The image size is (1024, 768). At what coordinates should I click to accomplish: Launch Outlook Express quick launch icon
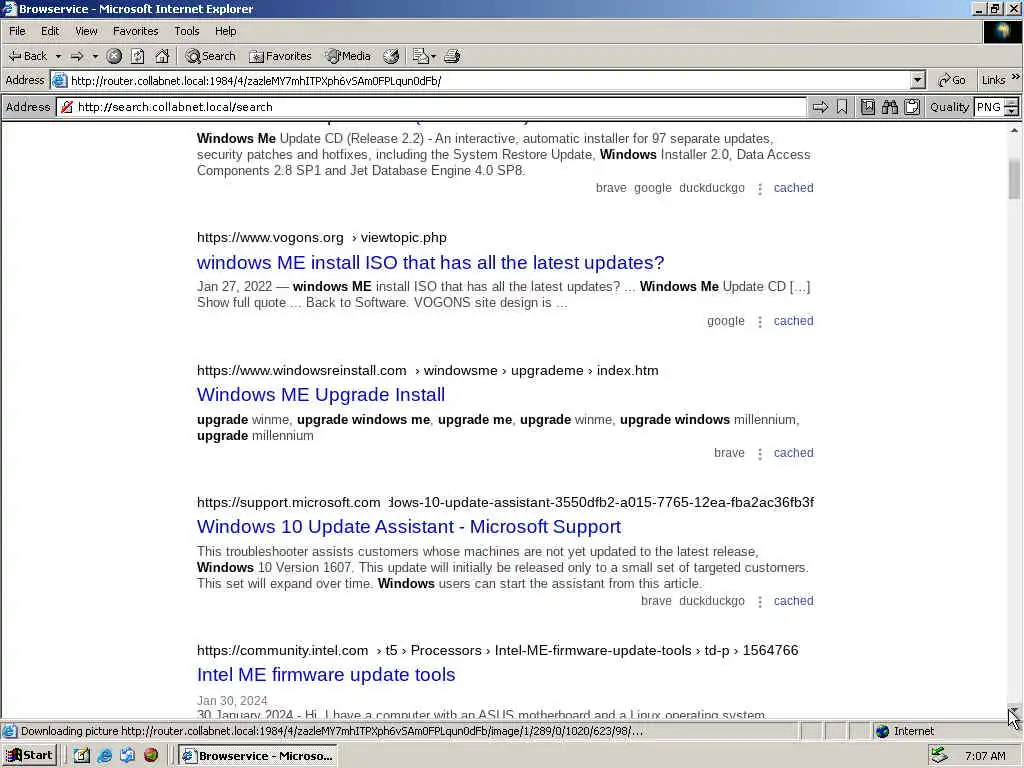click(x=127, y=756)
